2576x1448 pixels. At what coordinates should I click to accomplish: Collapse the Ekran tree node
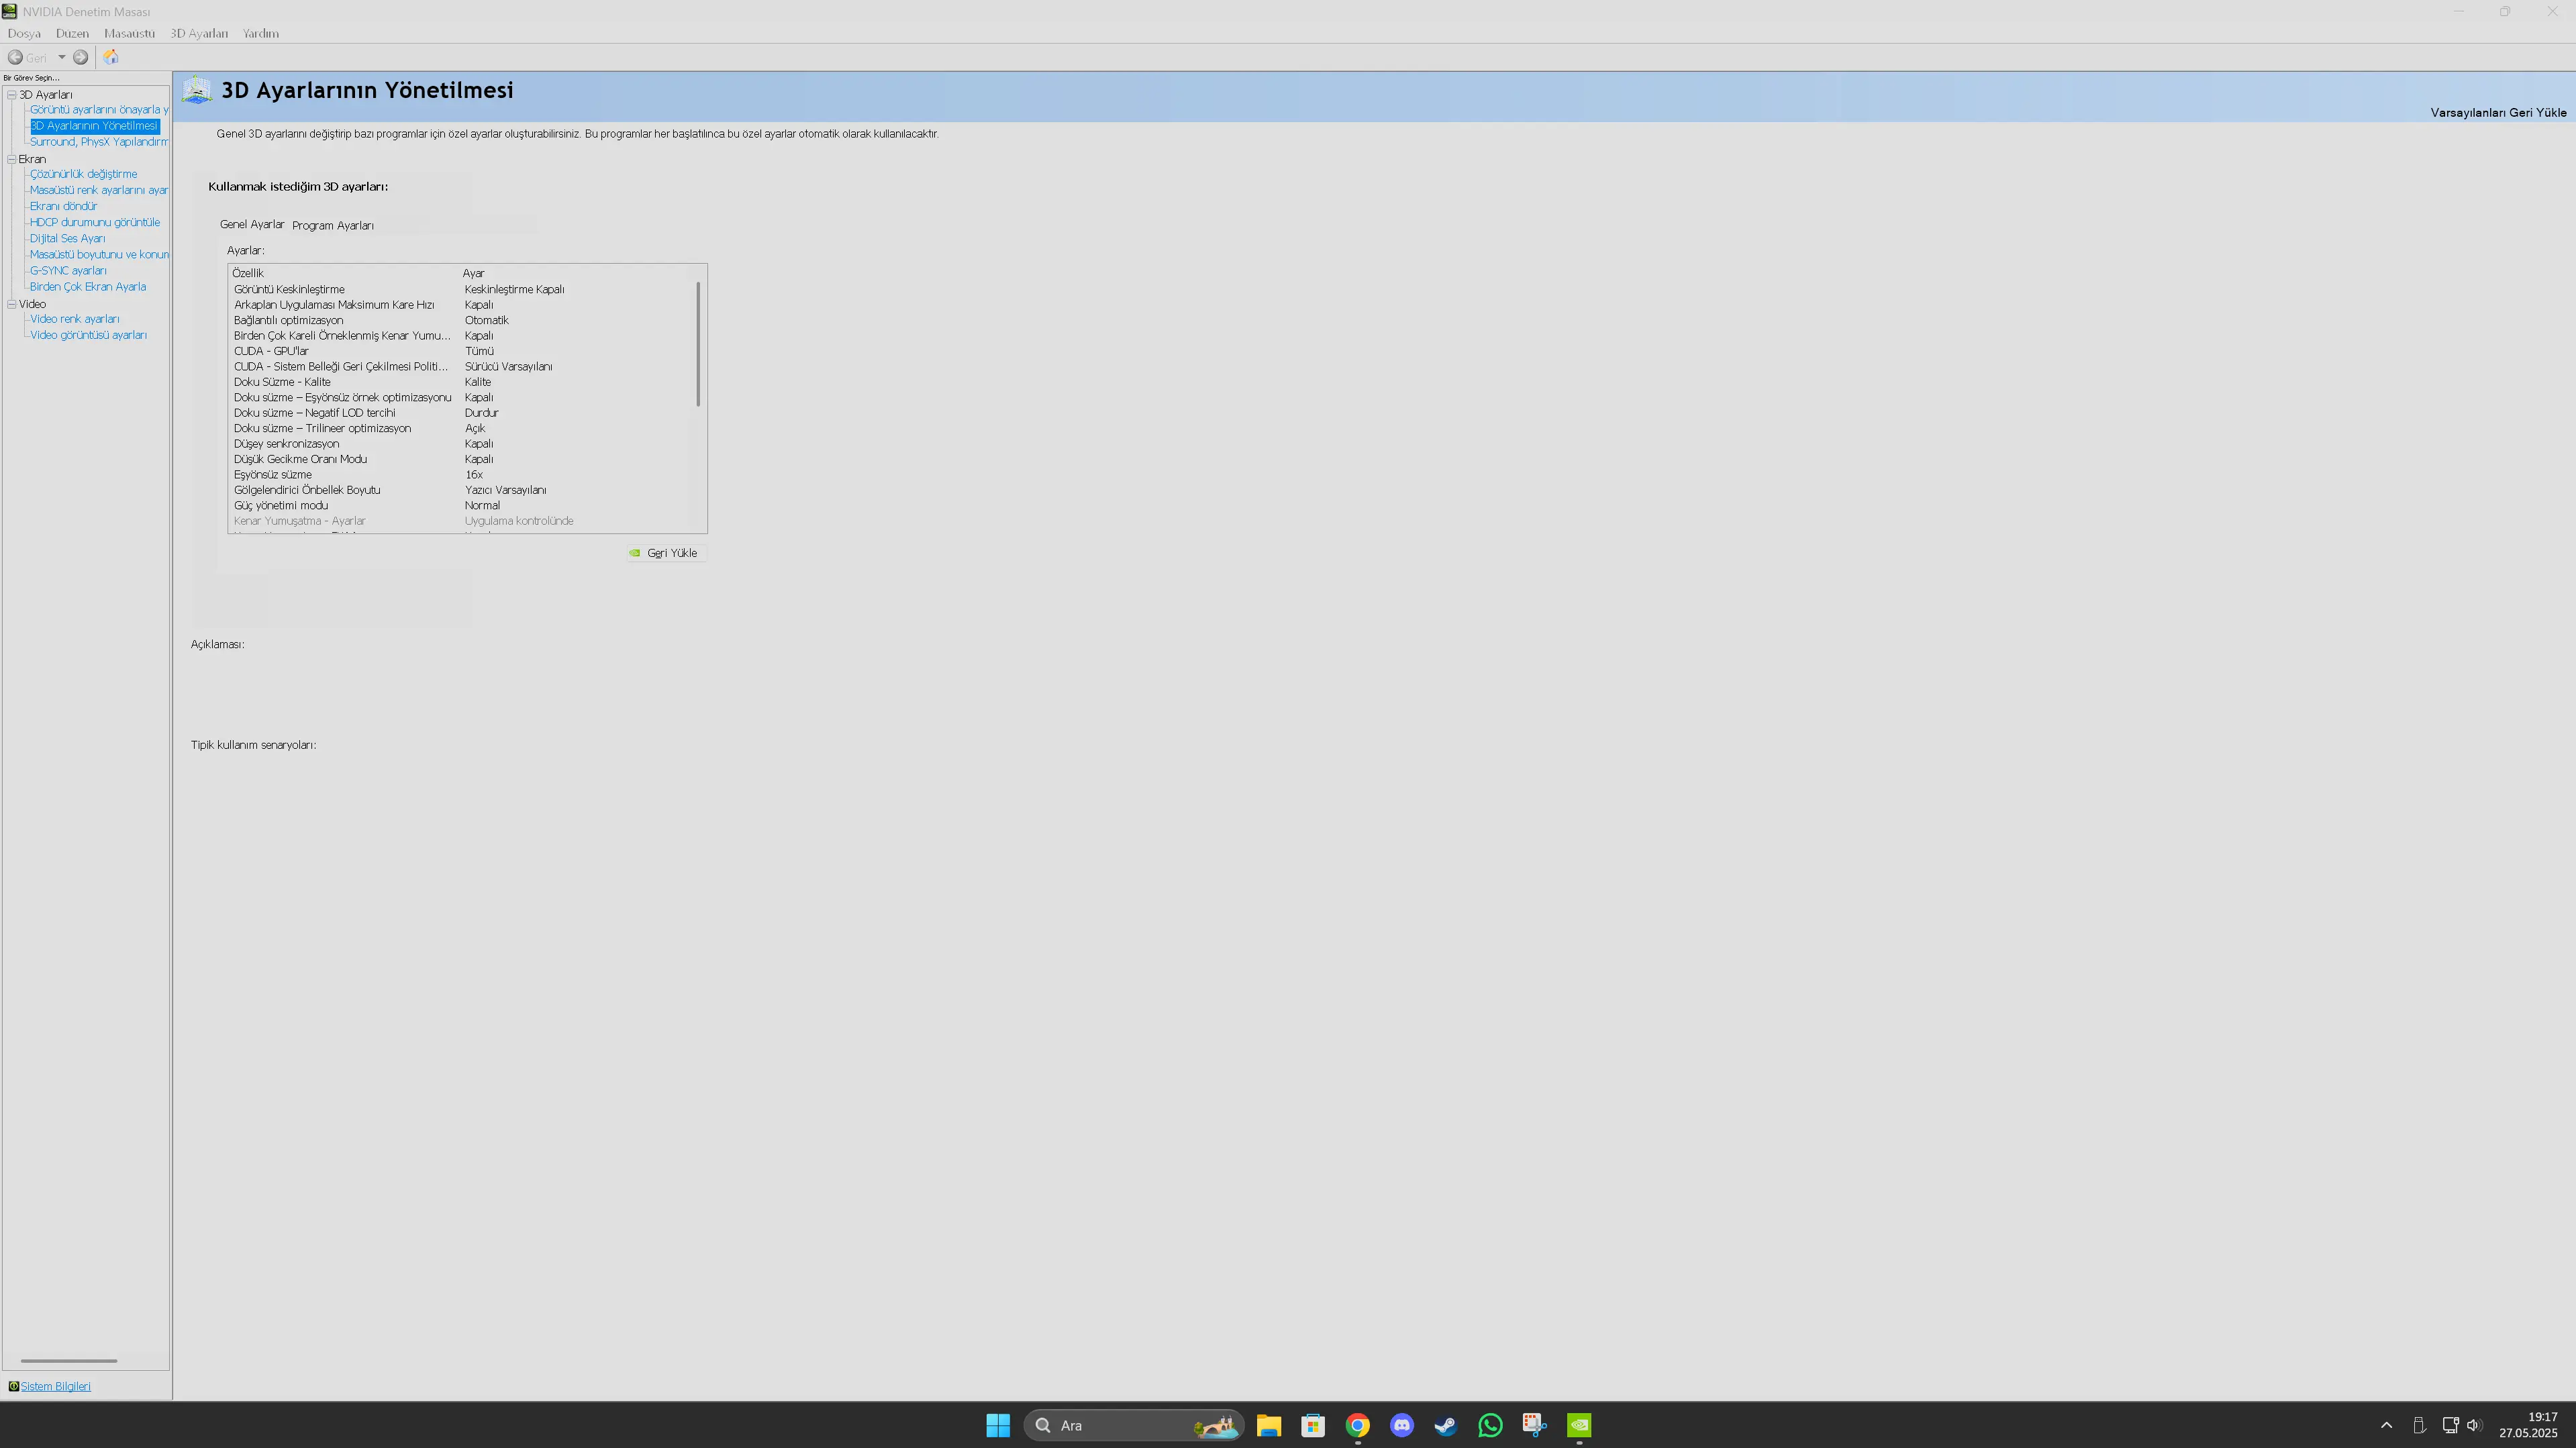click(12, 159)
